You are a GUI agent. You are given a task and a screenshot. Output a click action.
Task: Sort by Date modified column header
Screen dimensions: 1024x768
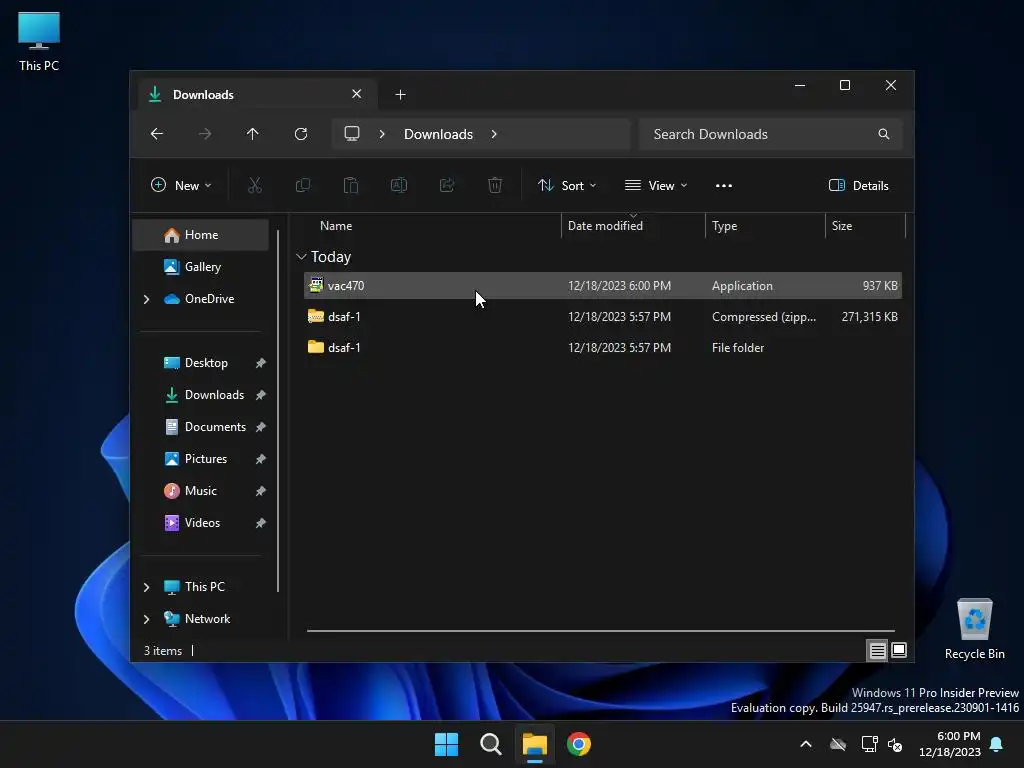[x=633, y=226]
